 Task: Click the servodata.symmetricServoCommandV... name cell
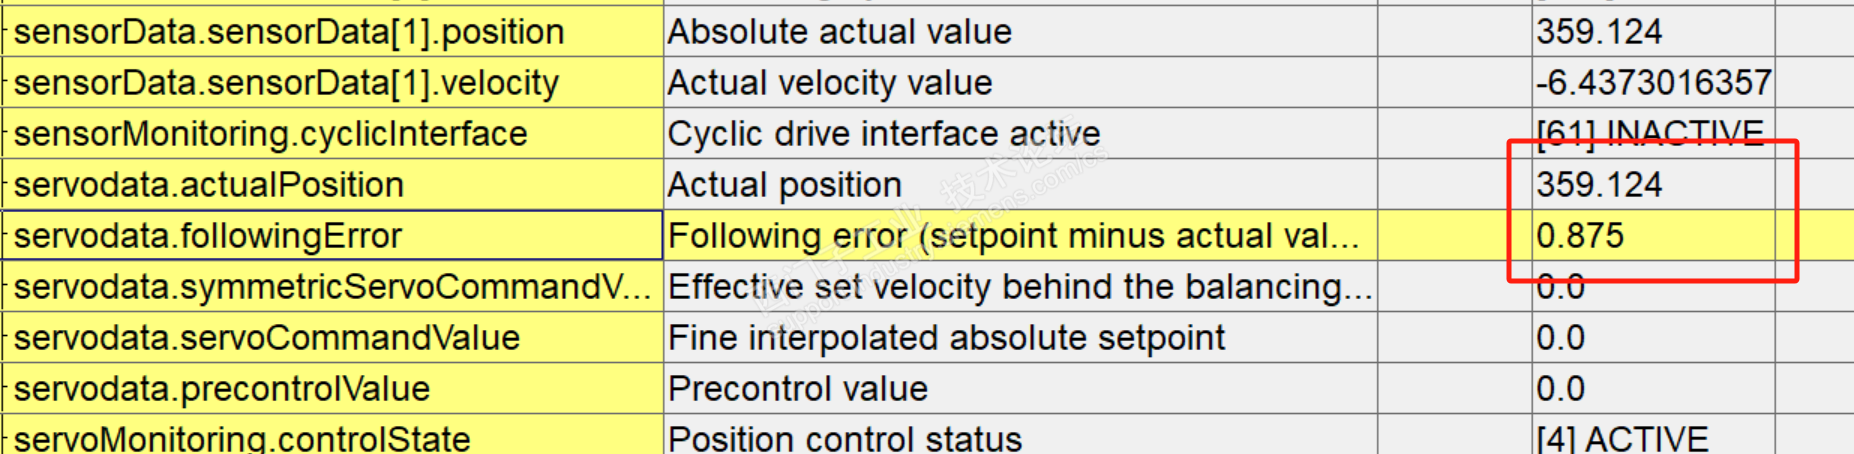click(332, 287)
